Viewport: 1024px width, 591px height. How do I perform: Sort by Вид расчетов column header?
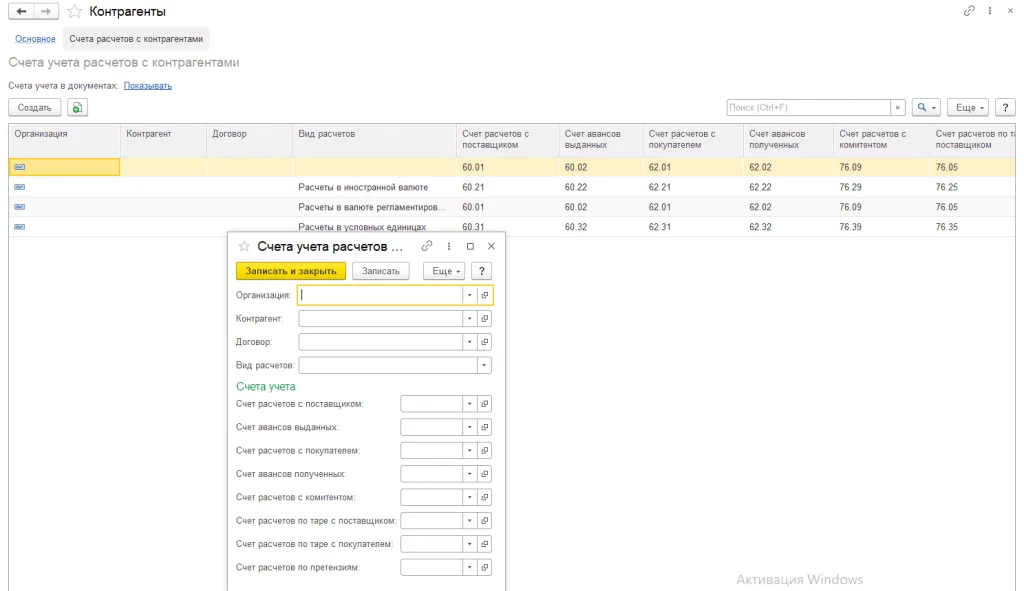pyautogui.click(x=374, y=140)
